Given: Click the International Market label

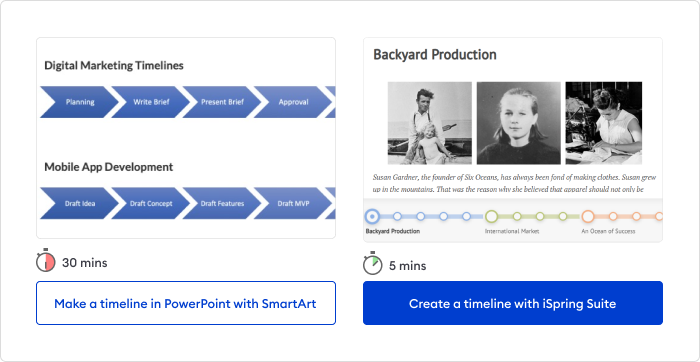Looking at the screenshot, I should point(512,231).
